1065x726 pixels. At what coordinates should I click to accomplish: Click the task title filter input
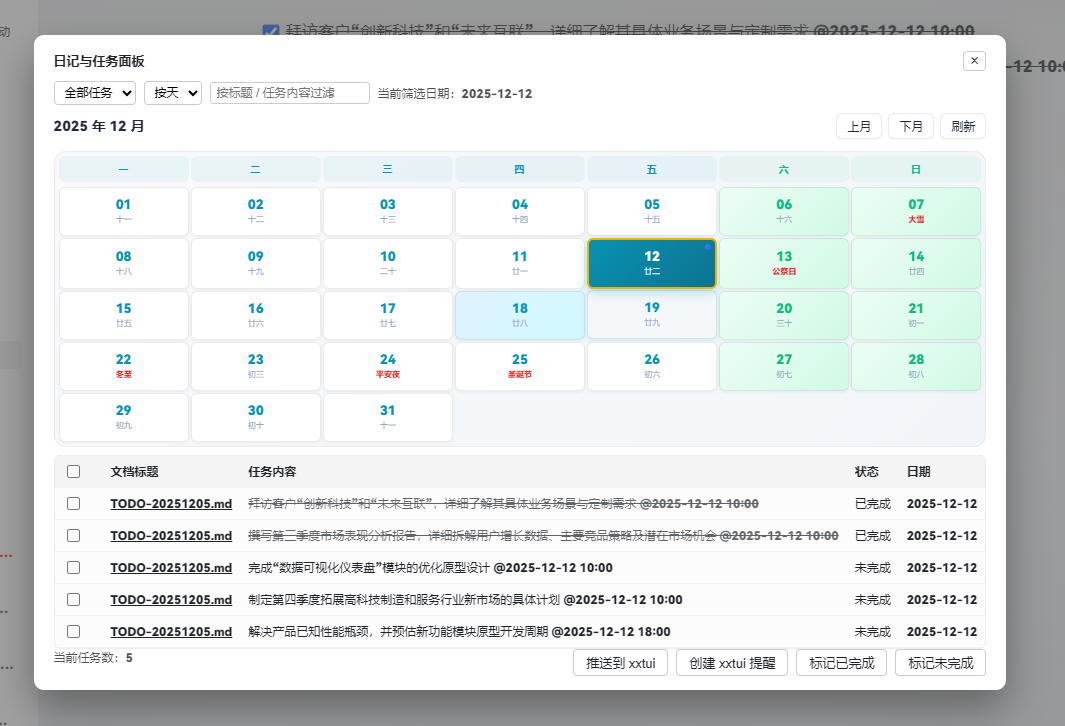(x=290, y=93)
